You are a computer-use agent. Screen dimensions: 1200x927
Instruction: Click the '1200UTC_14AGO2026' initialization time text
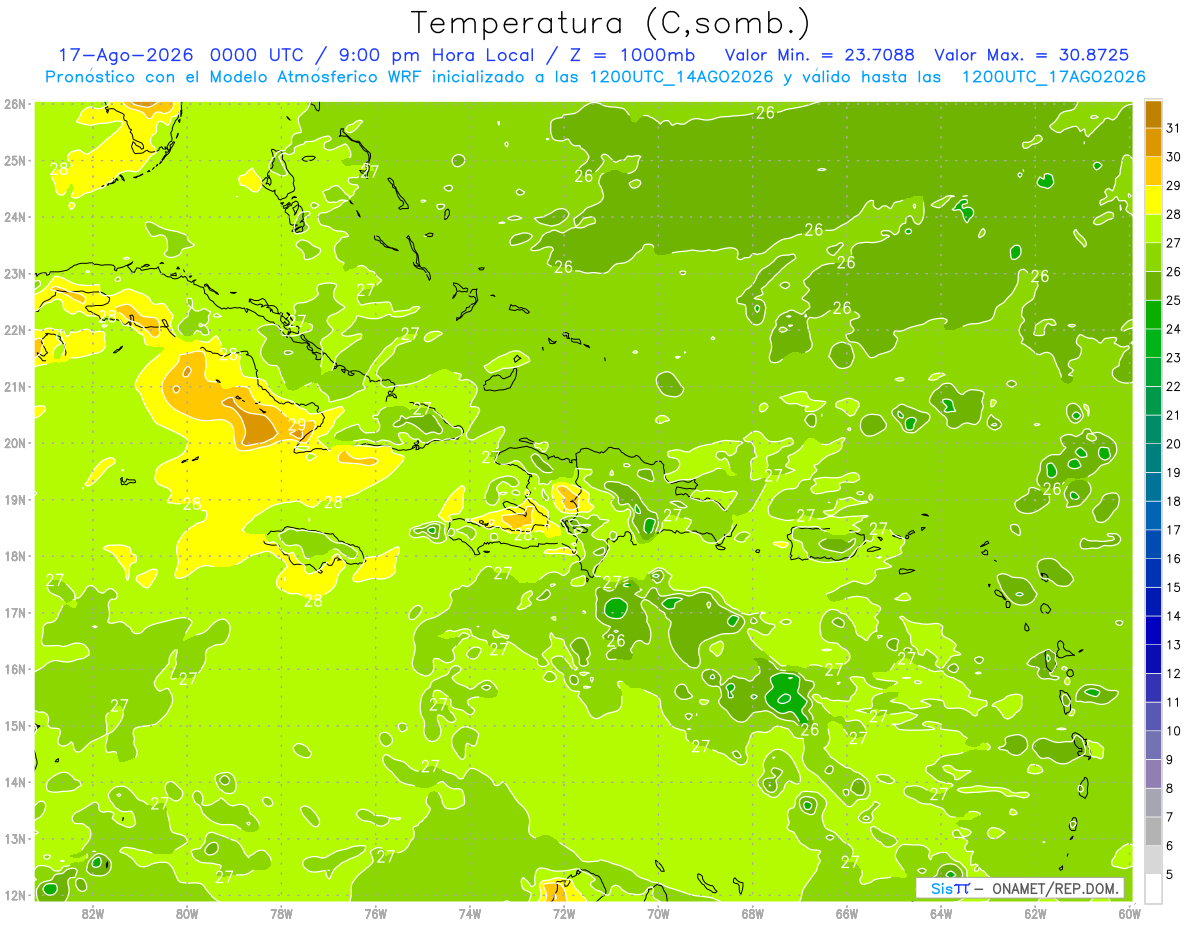tap(679, 77)
